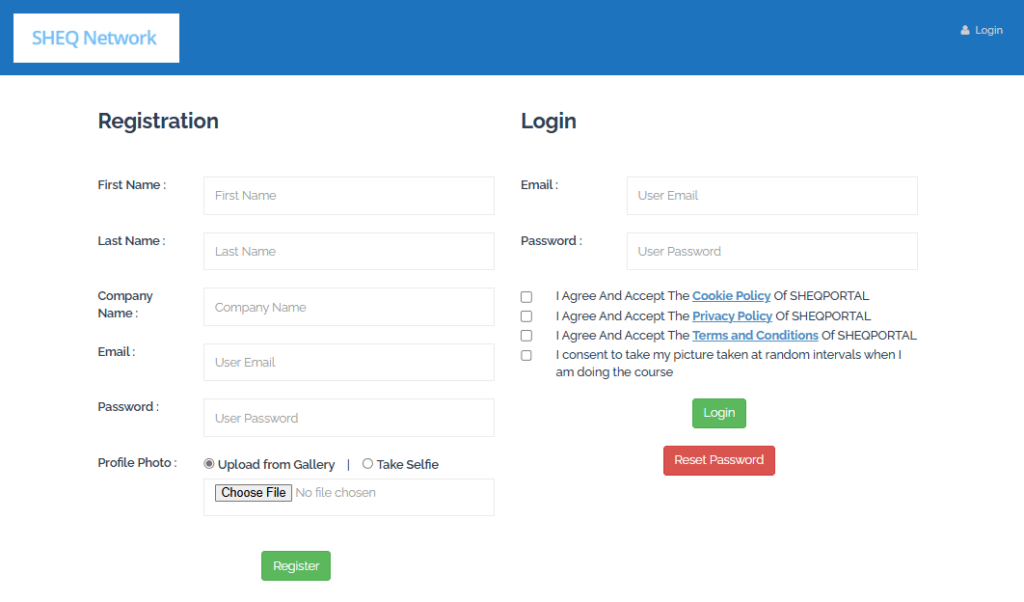
Task: Open the Privacy Policy link
Action: pos(732,316)
